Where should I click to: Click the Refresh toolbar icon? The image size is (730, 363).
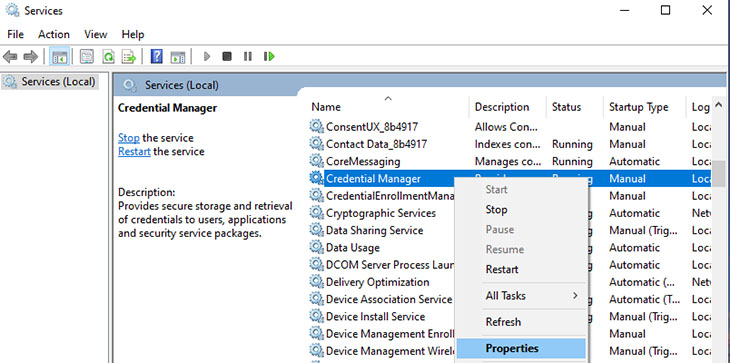pos(108,57)
